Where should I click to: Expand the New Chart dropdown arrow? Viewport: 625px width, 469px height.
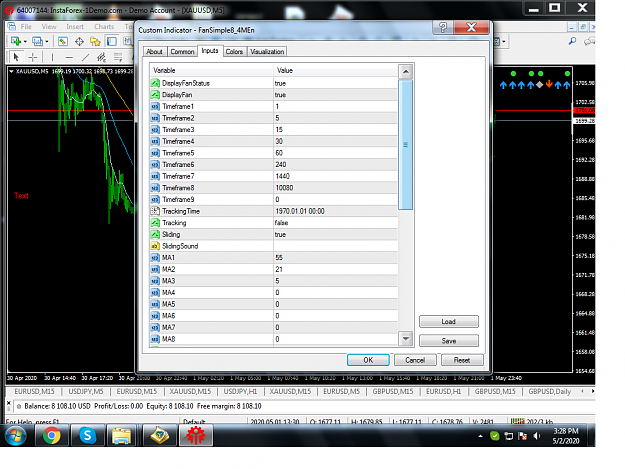pos(25,41)
